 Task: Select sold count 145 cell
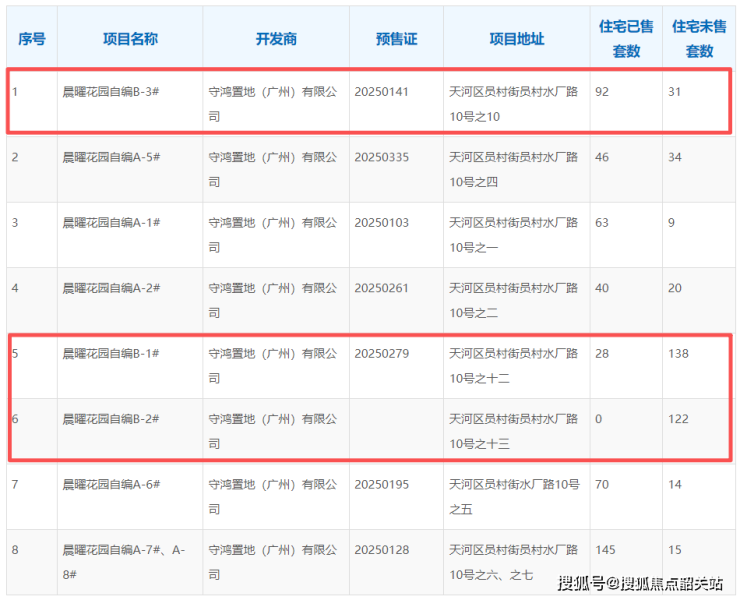coord(605,549)
